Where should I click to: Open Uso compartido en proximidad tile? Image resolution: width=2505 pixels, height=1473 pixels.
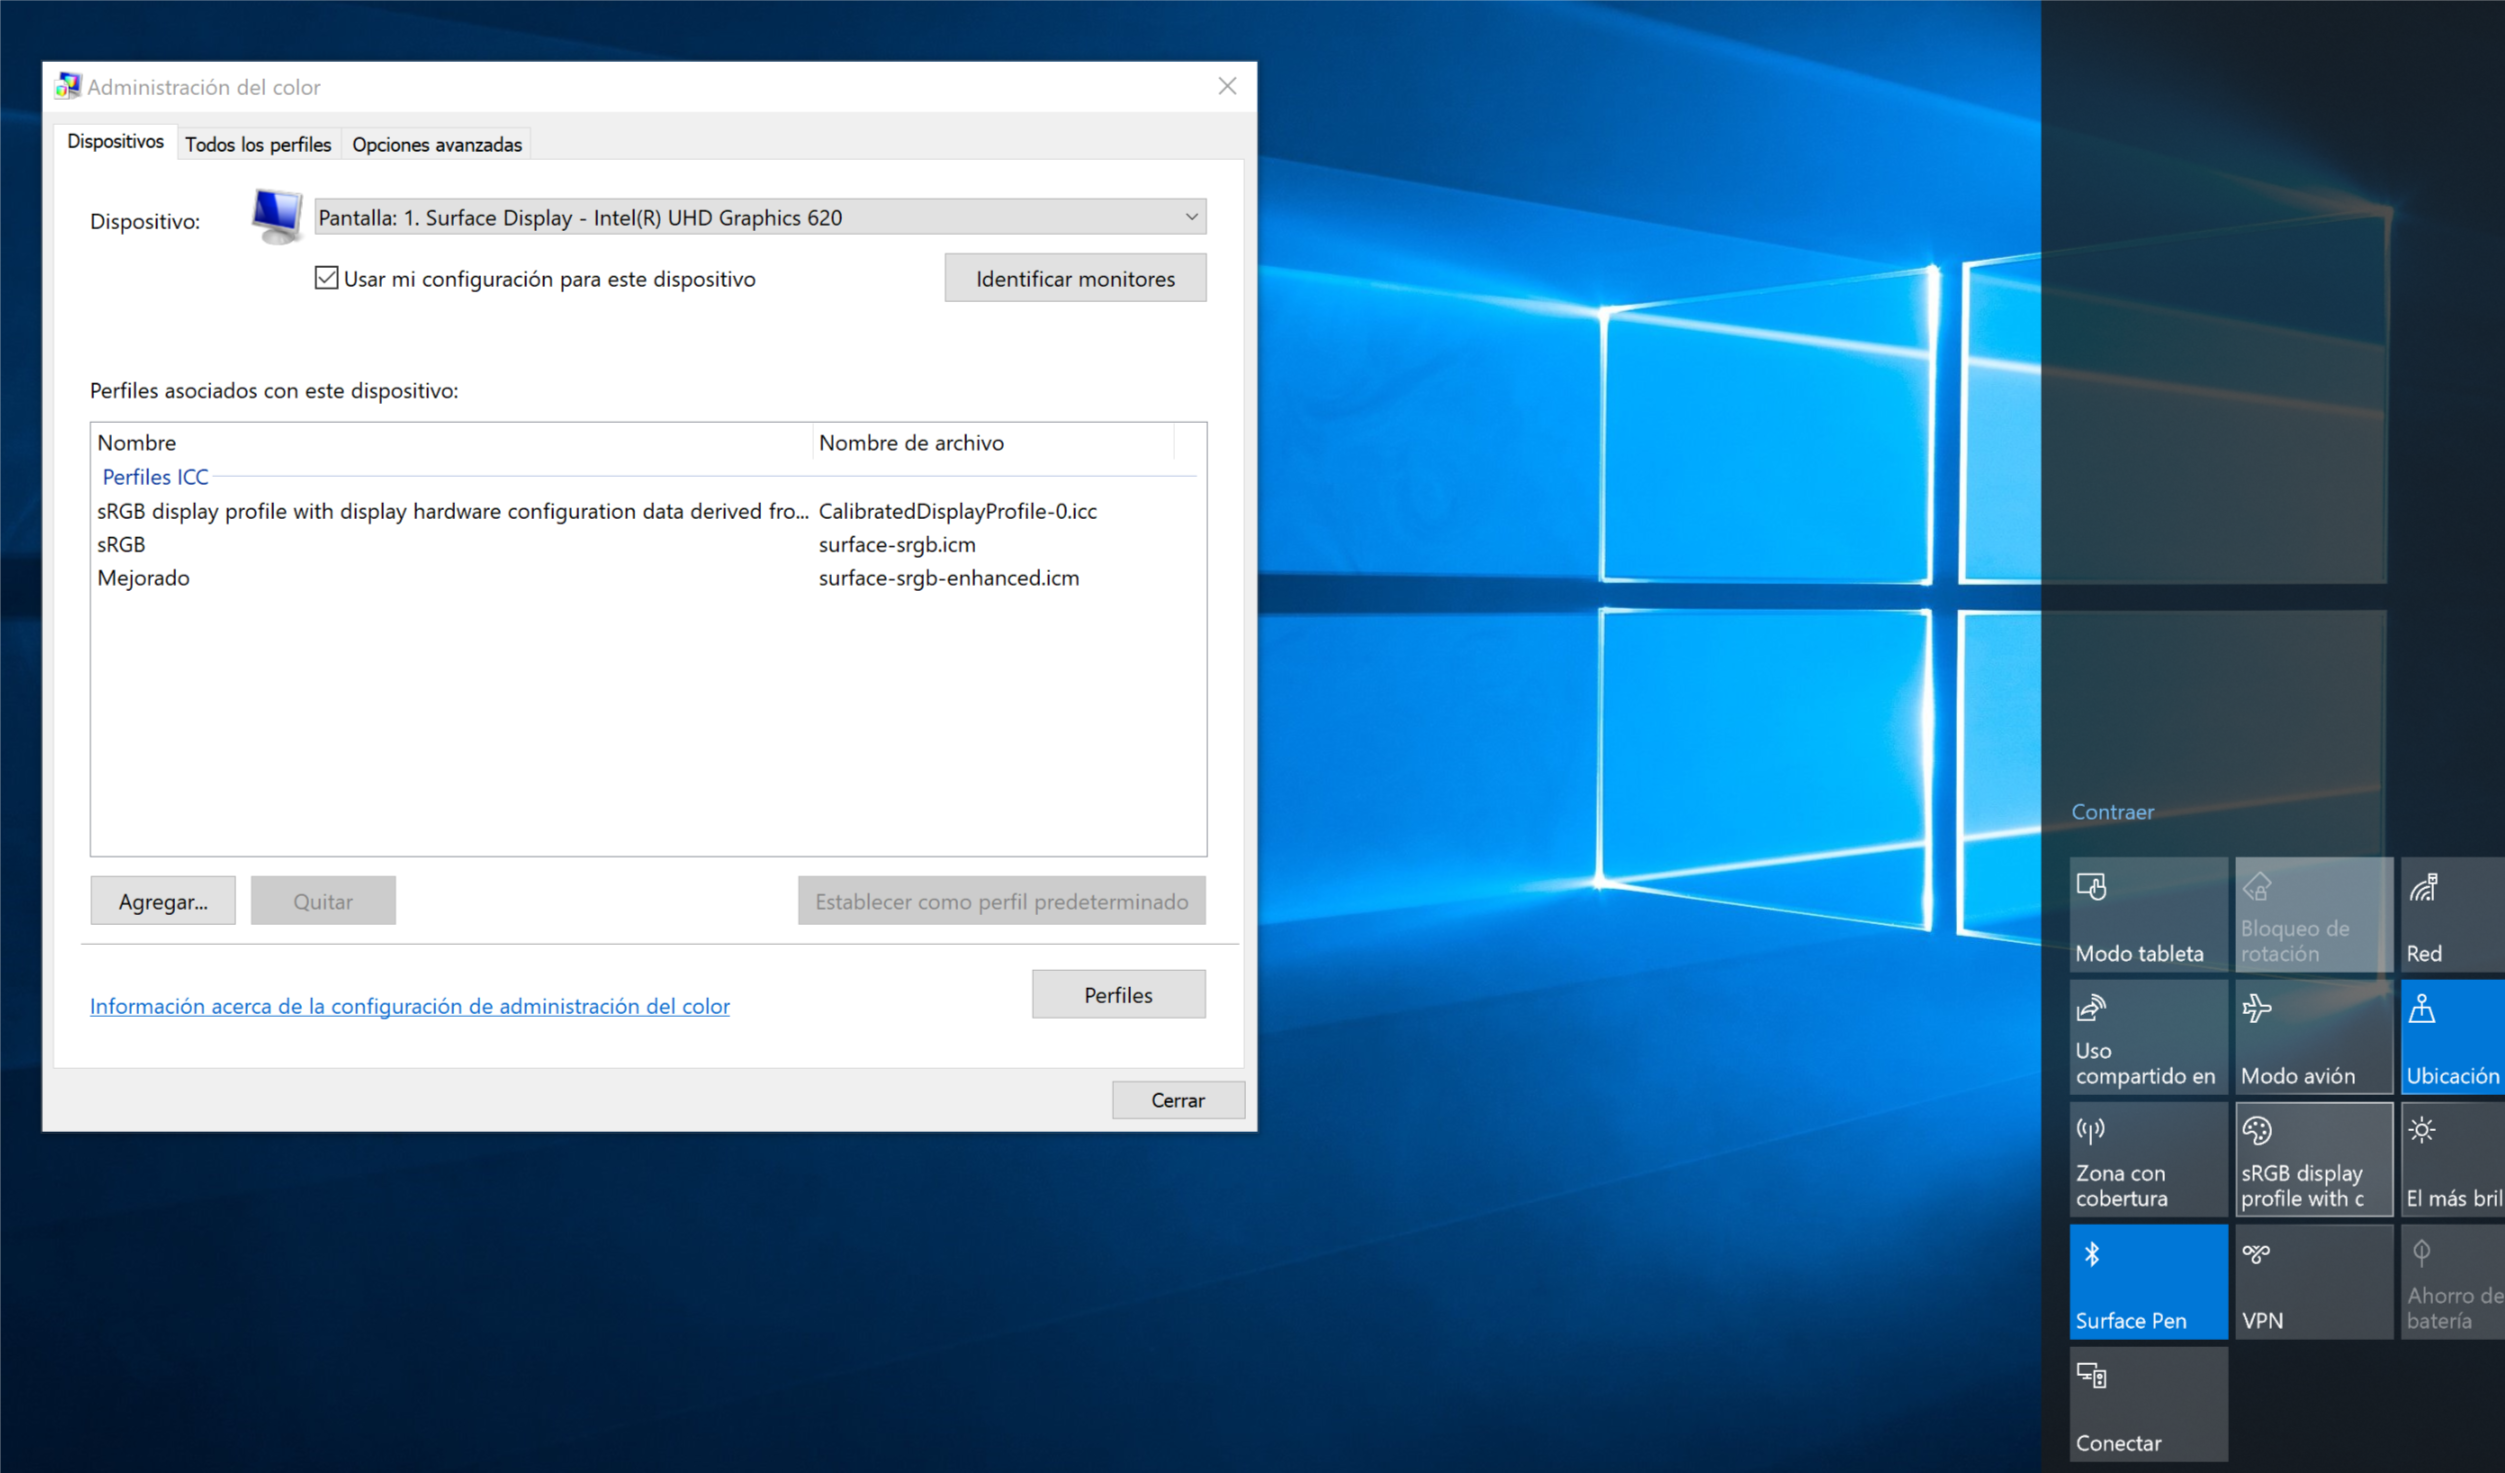pos(2148,1037)
